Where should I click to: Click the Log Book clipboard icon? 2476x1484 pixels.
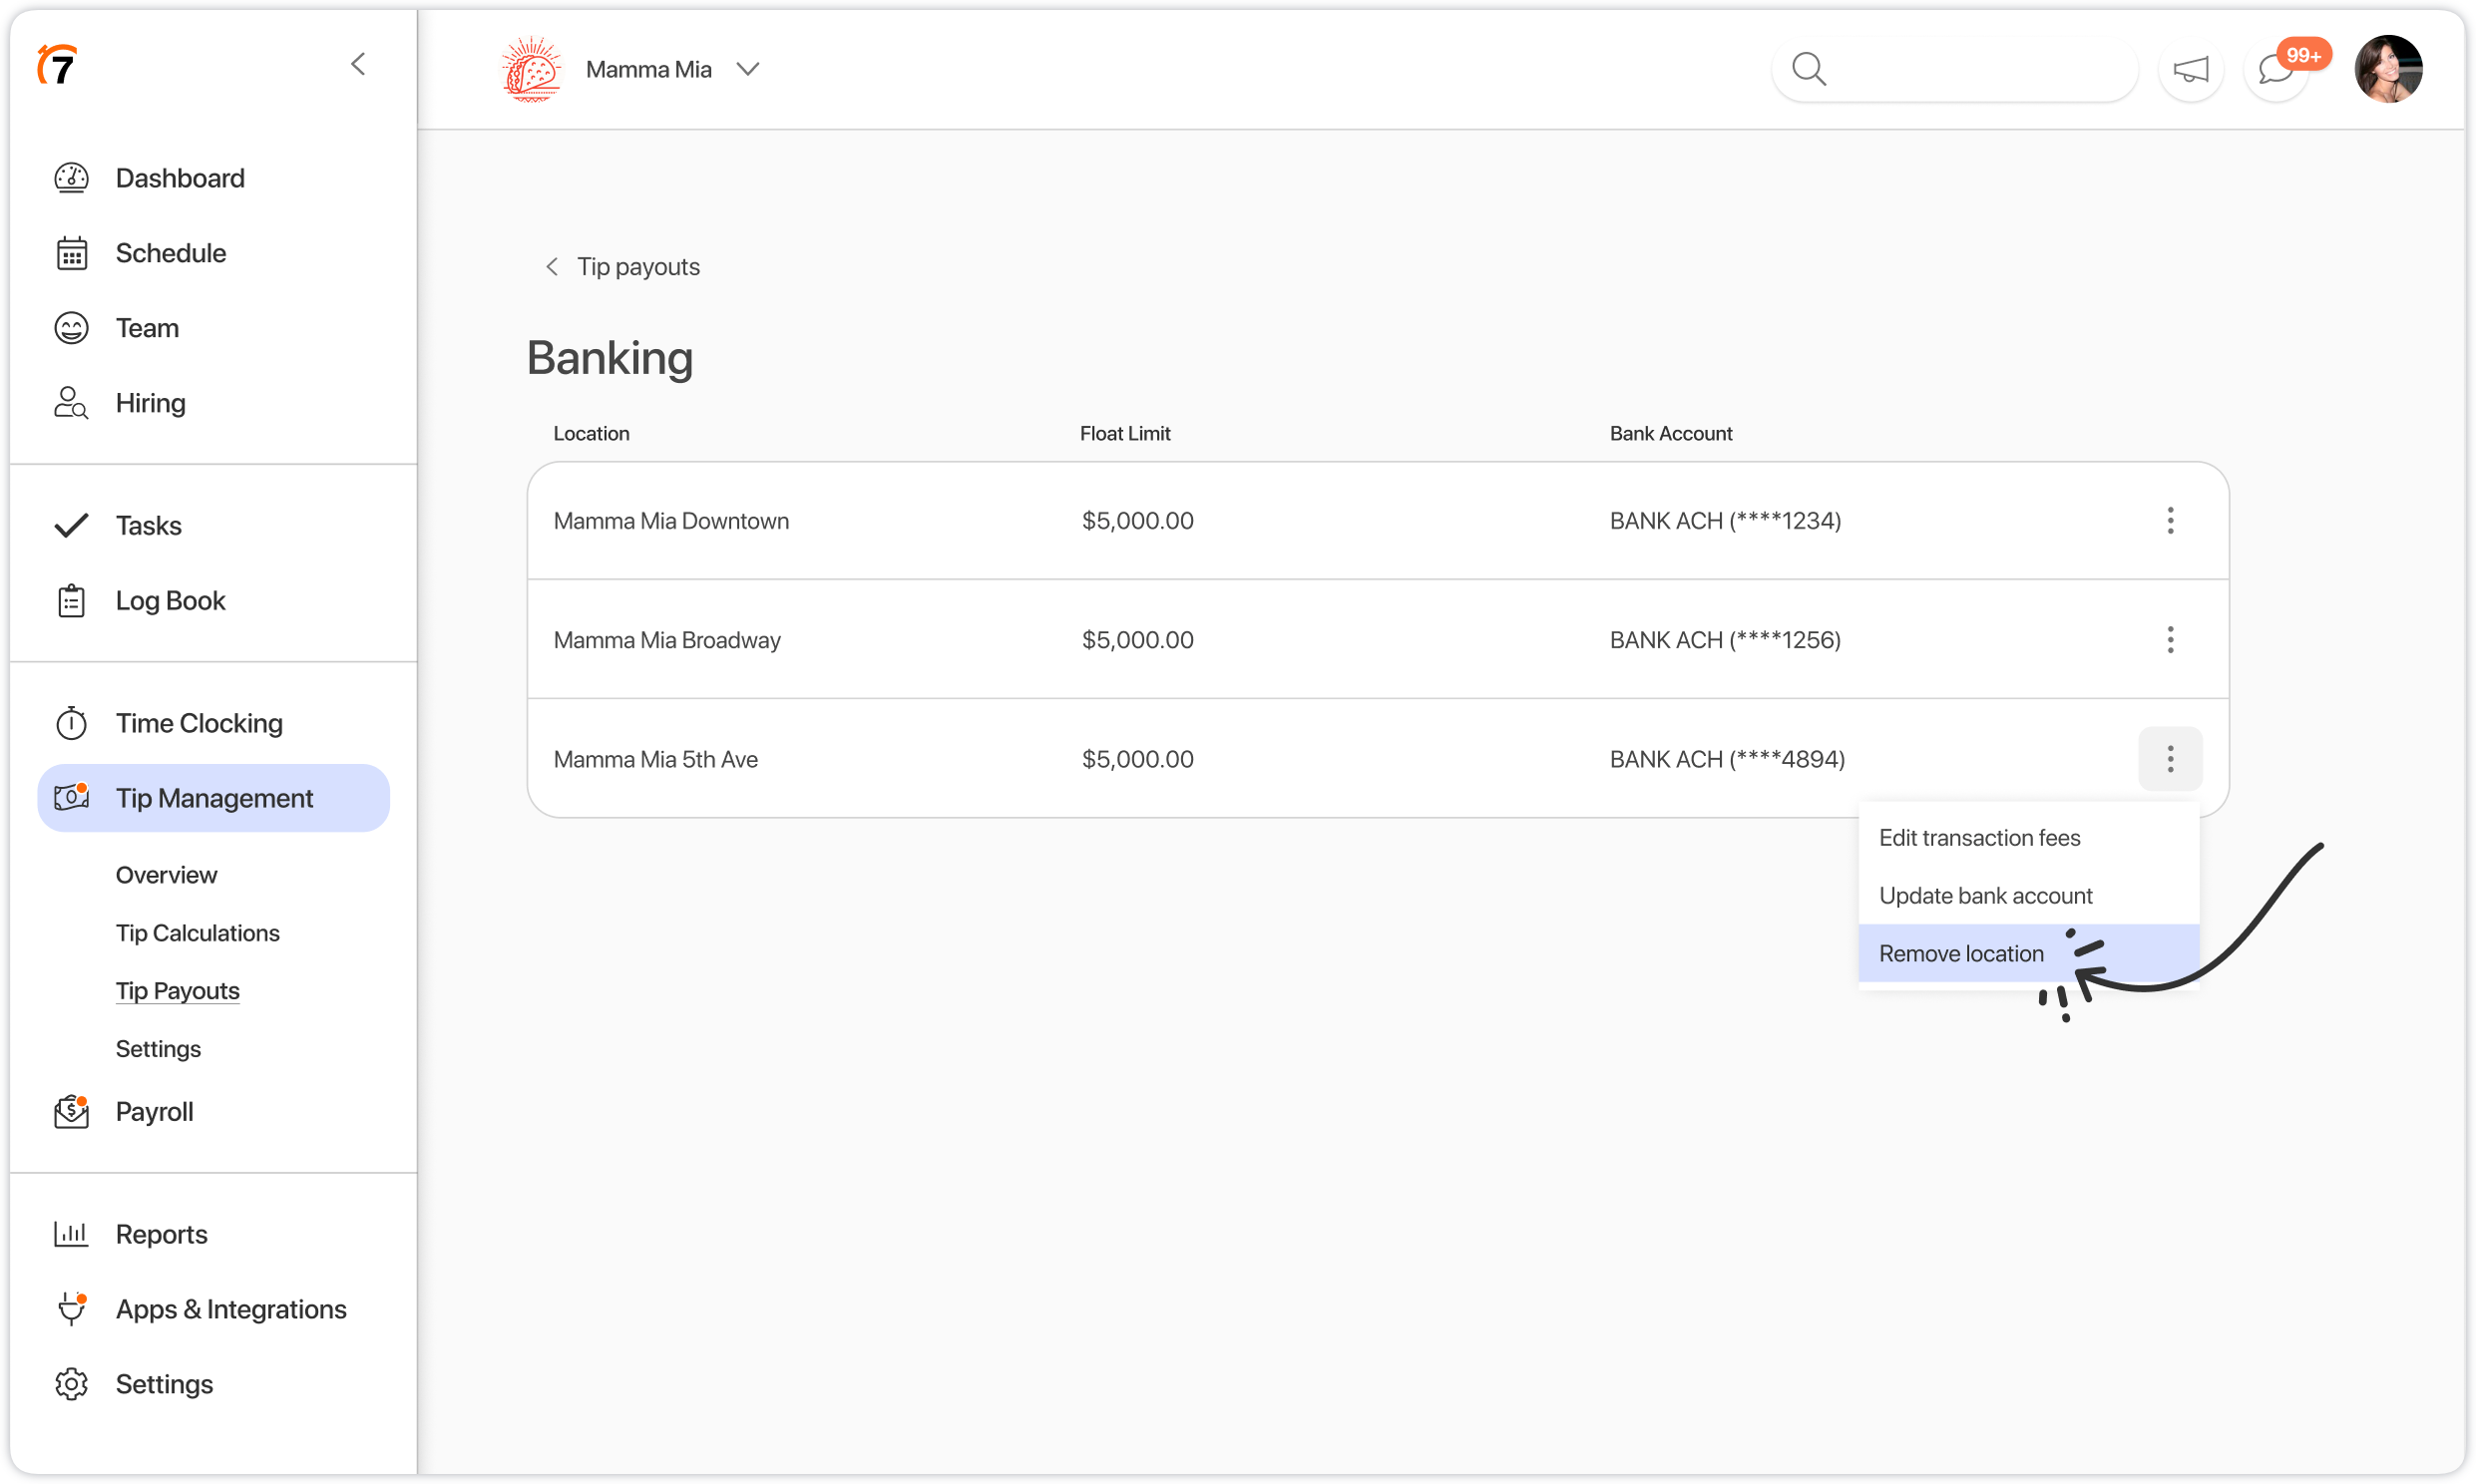(x=71, y=601)
